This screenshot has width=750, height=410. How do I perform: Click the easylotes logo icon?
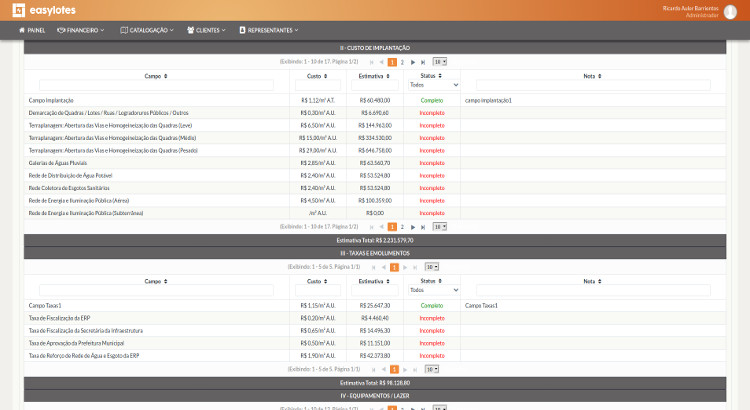[19, 10]
